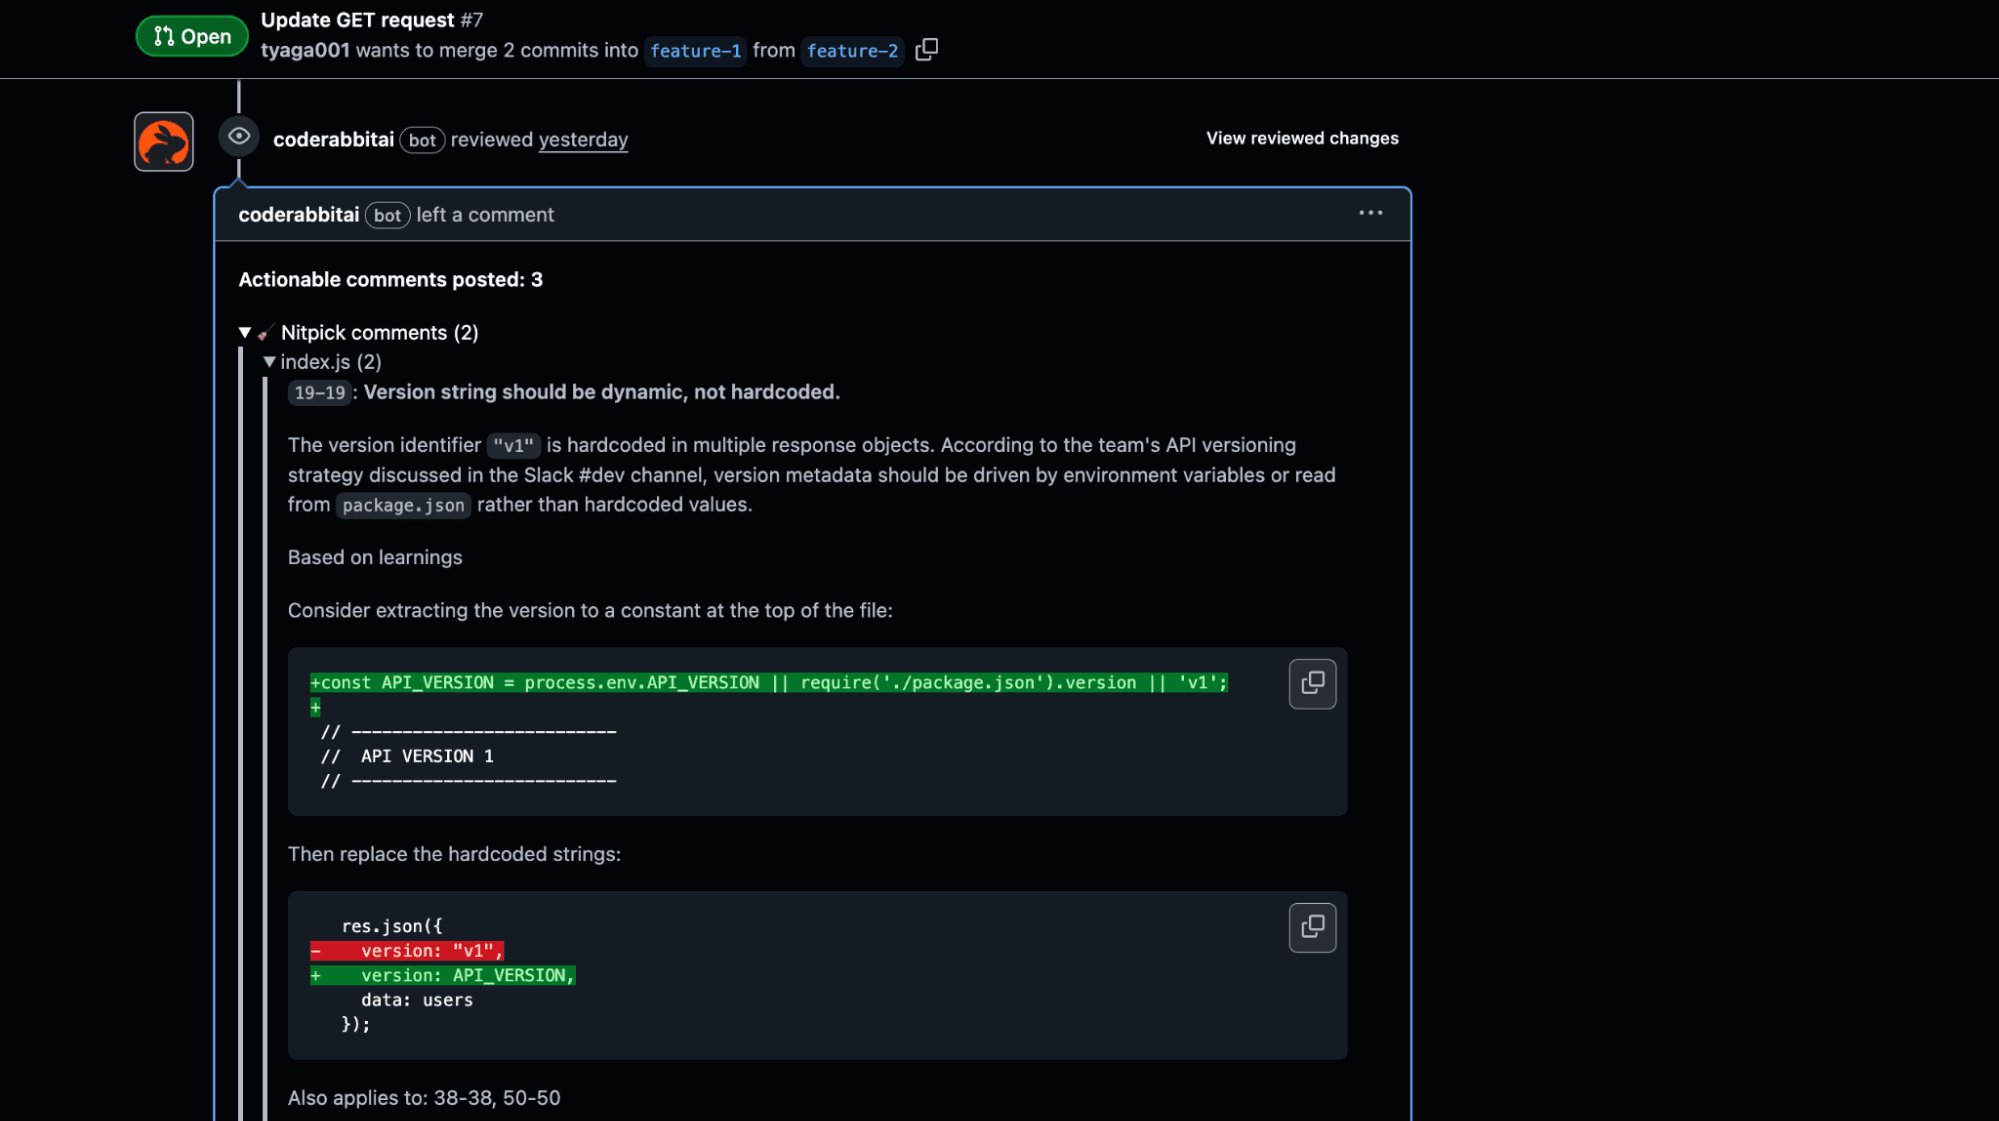Viewport: 1999px width, 1121px height.
Task: Copy API_VERSION constant code snippet
Action: [x=1312, y=684]
